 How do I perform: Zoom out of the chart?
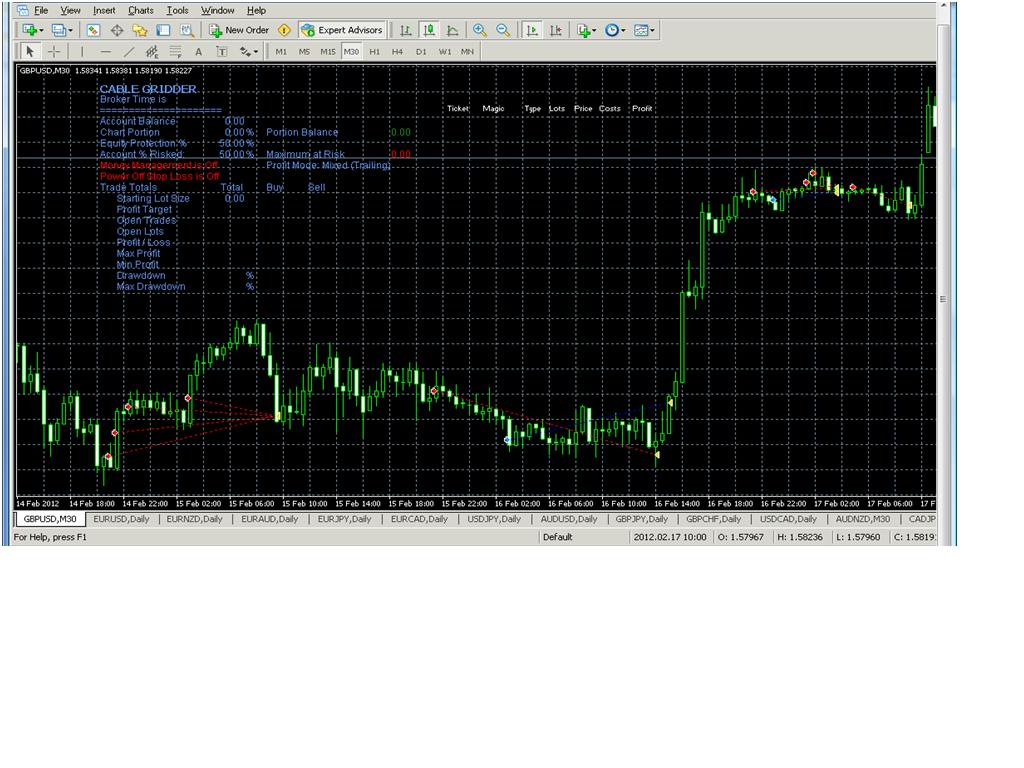click(503, 30)
